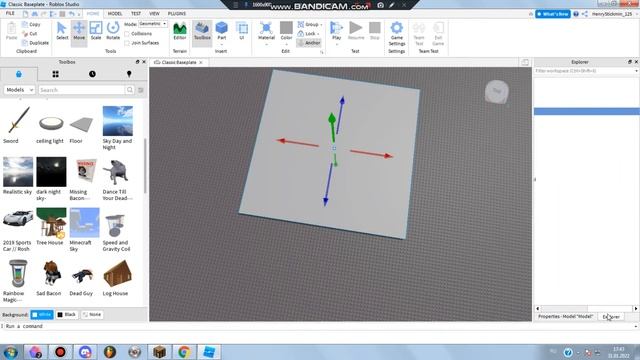Viewport: 640px width, 360px height.
Task: Expand the Lock dropdown arrow
Action: 318,34
